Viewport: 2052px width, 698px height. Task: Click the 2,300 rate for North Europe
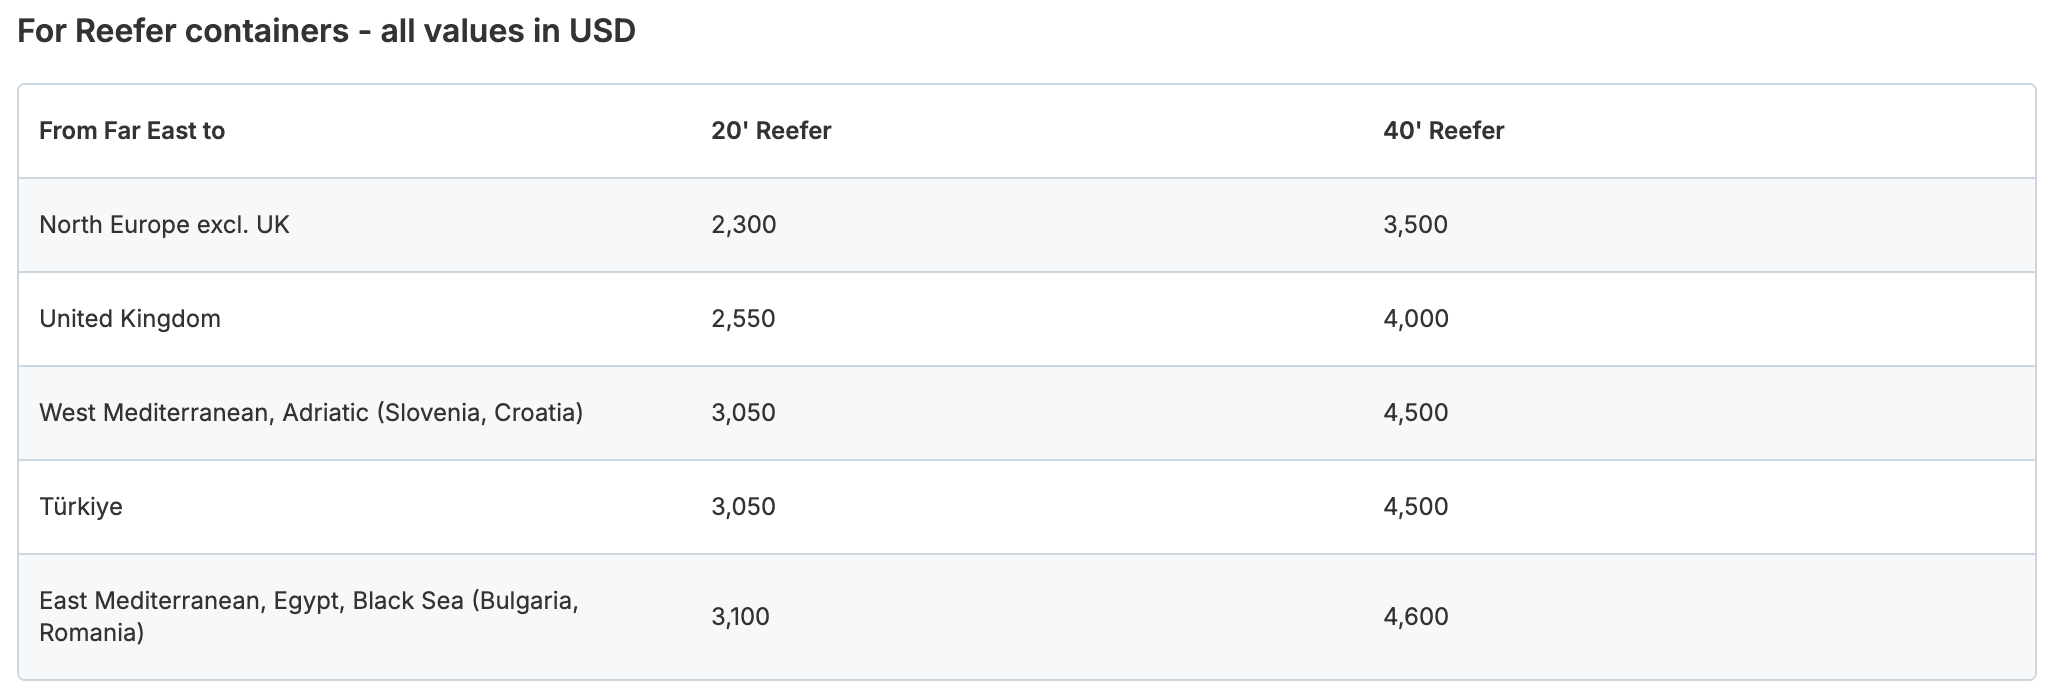pyautogui.click(x=744, y=225)
